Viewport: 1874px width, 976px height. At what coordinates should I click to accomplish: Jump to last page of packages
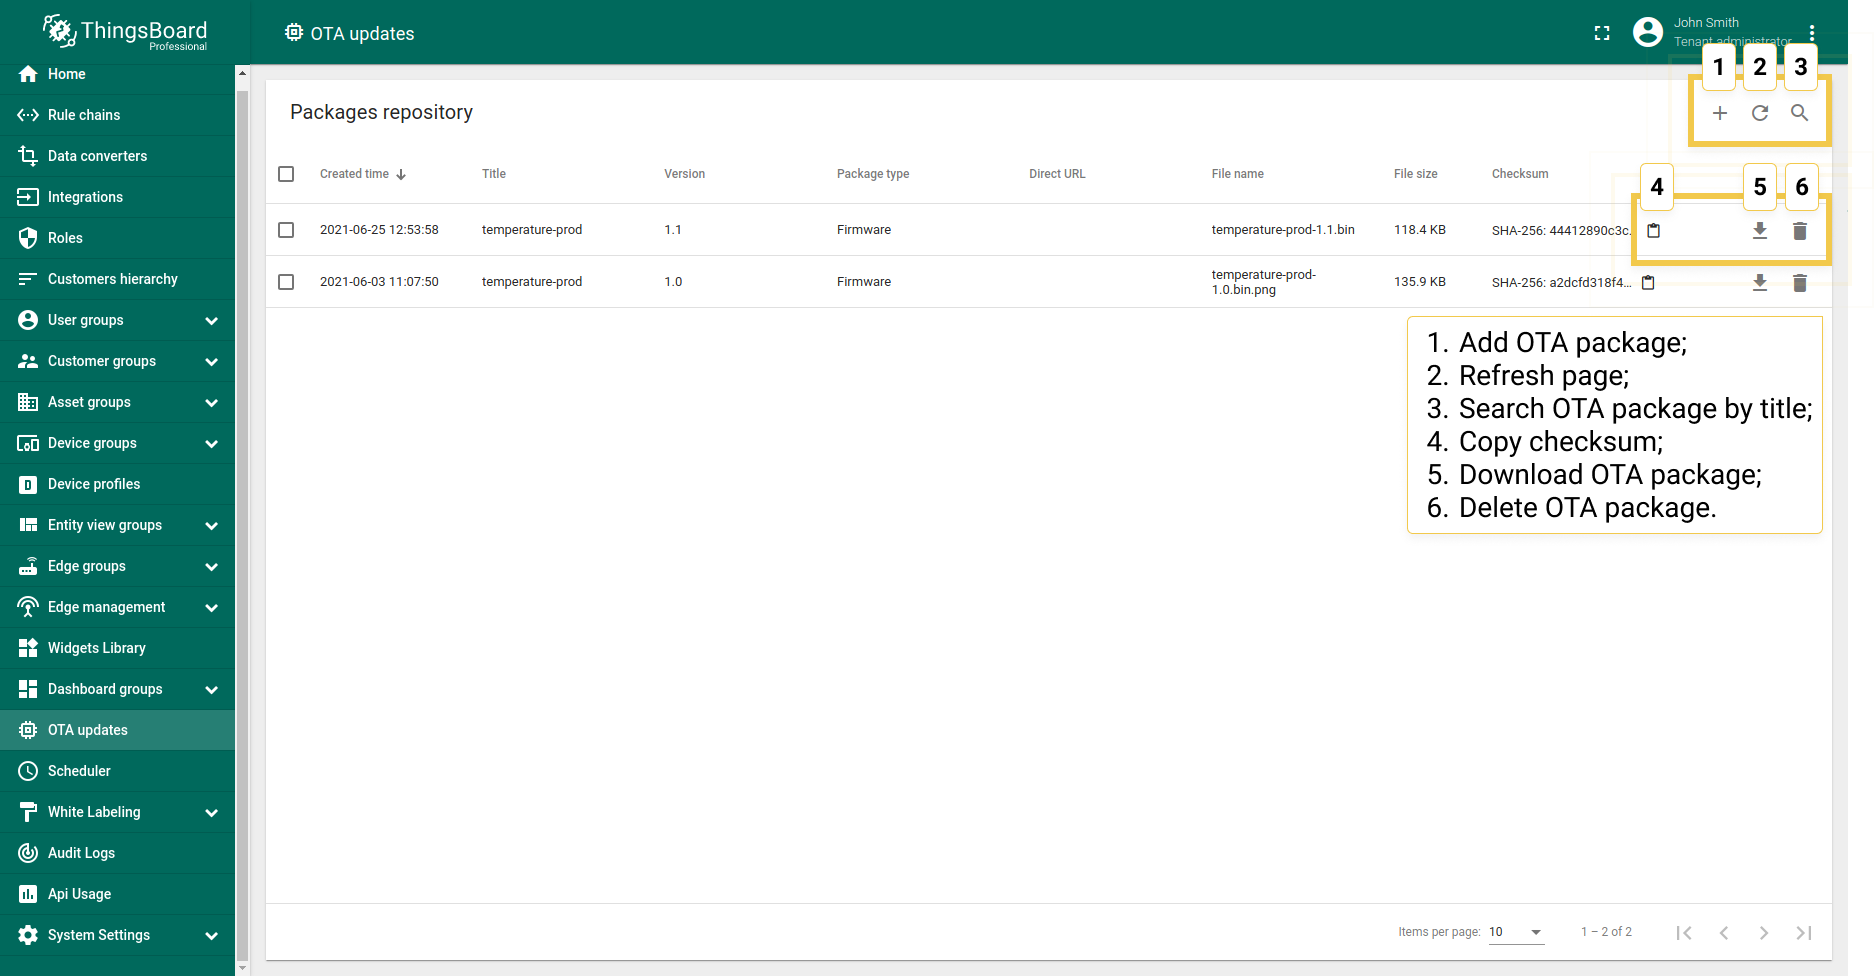1804,933
